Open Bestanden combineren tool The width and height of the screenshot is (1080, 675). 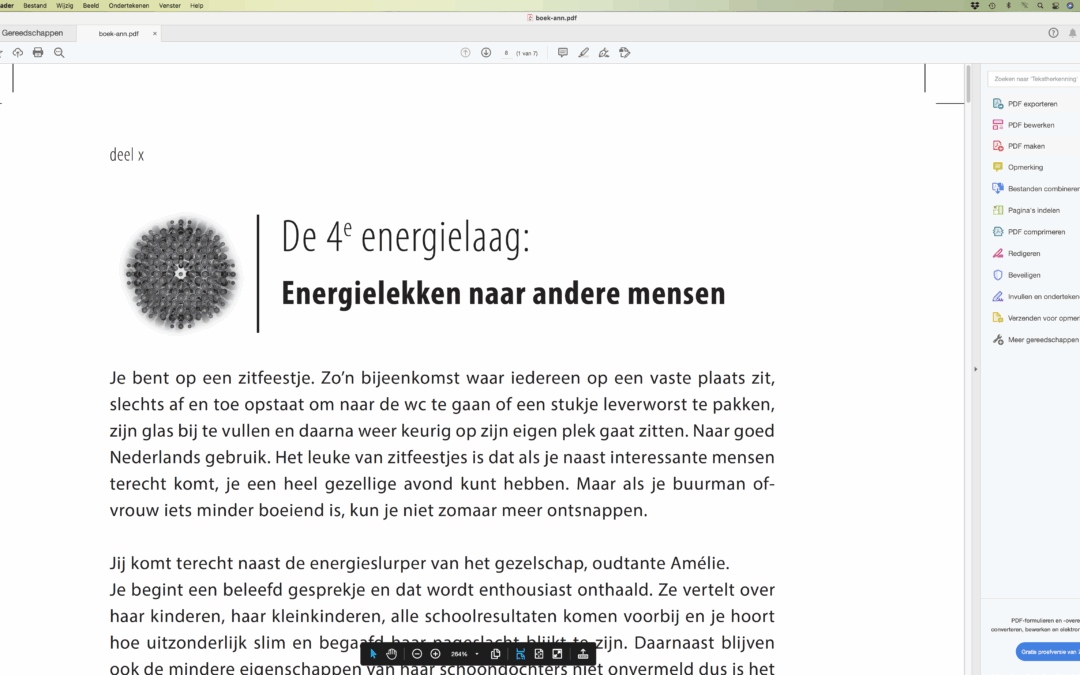tap(1035, 189)
